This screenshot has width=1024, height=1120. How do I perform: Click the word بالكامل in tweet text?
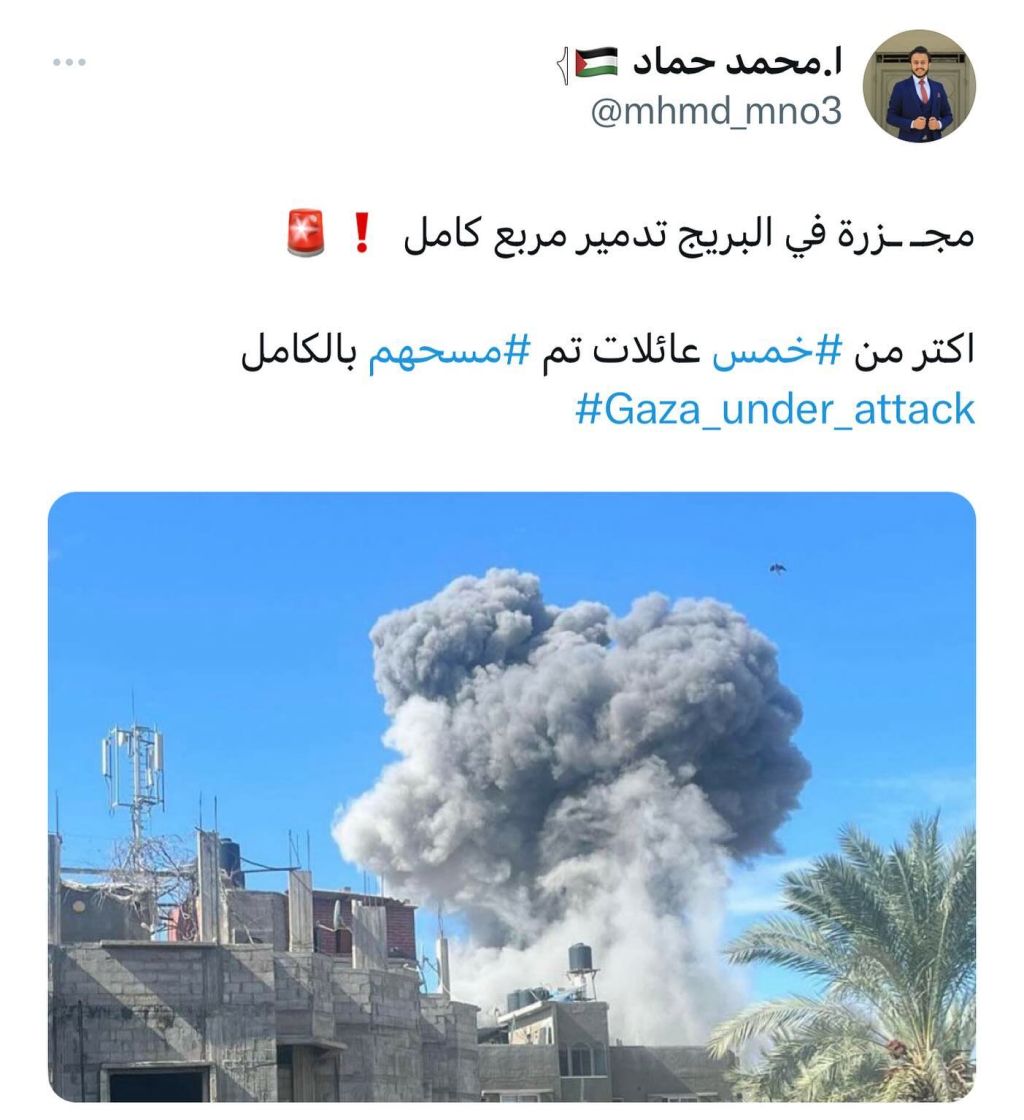299,351
